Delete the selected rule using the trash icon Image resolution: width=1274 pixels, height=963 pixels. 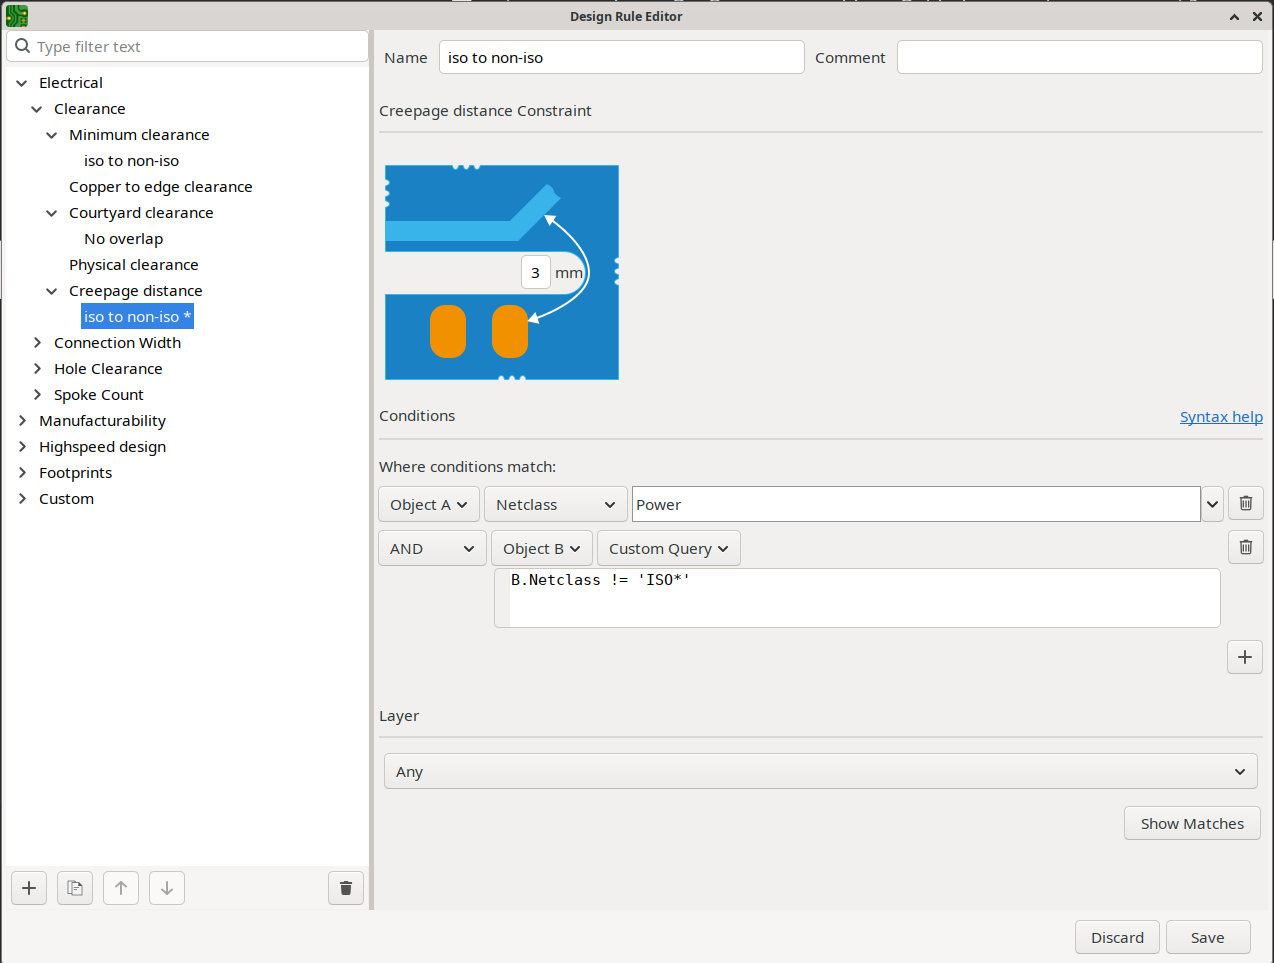coord(345,887)
